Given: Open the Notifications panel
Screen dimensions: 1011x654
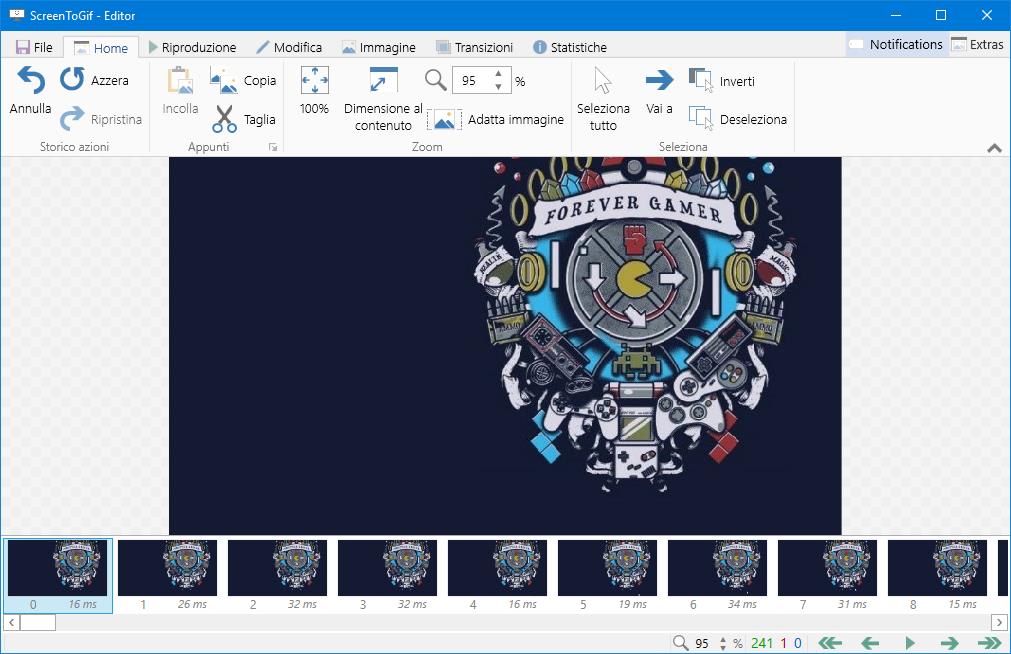Looking at the screenshot, I should coord(896,45).
